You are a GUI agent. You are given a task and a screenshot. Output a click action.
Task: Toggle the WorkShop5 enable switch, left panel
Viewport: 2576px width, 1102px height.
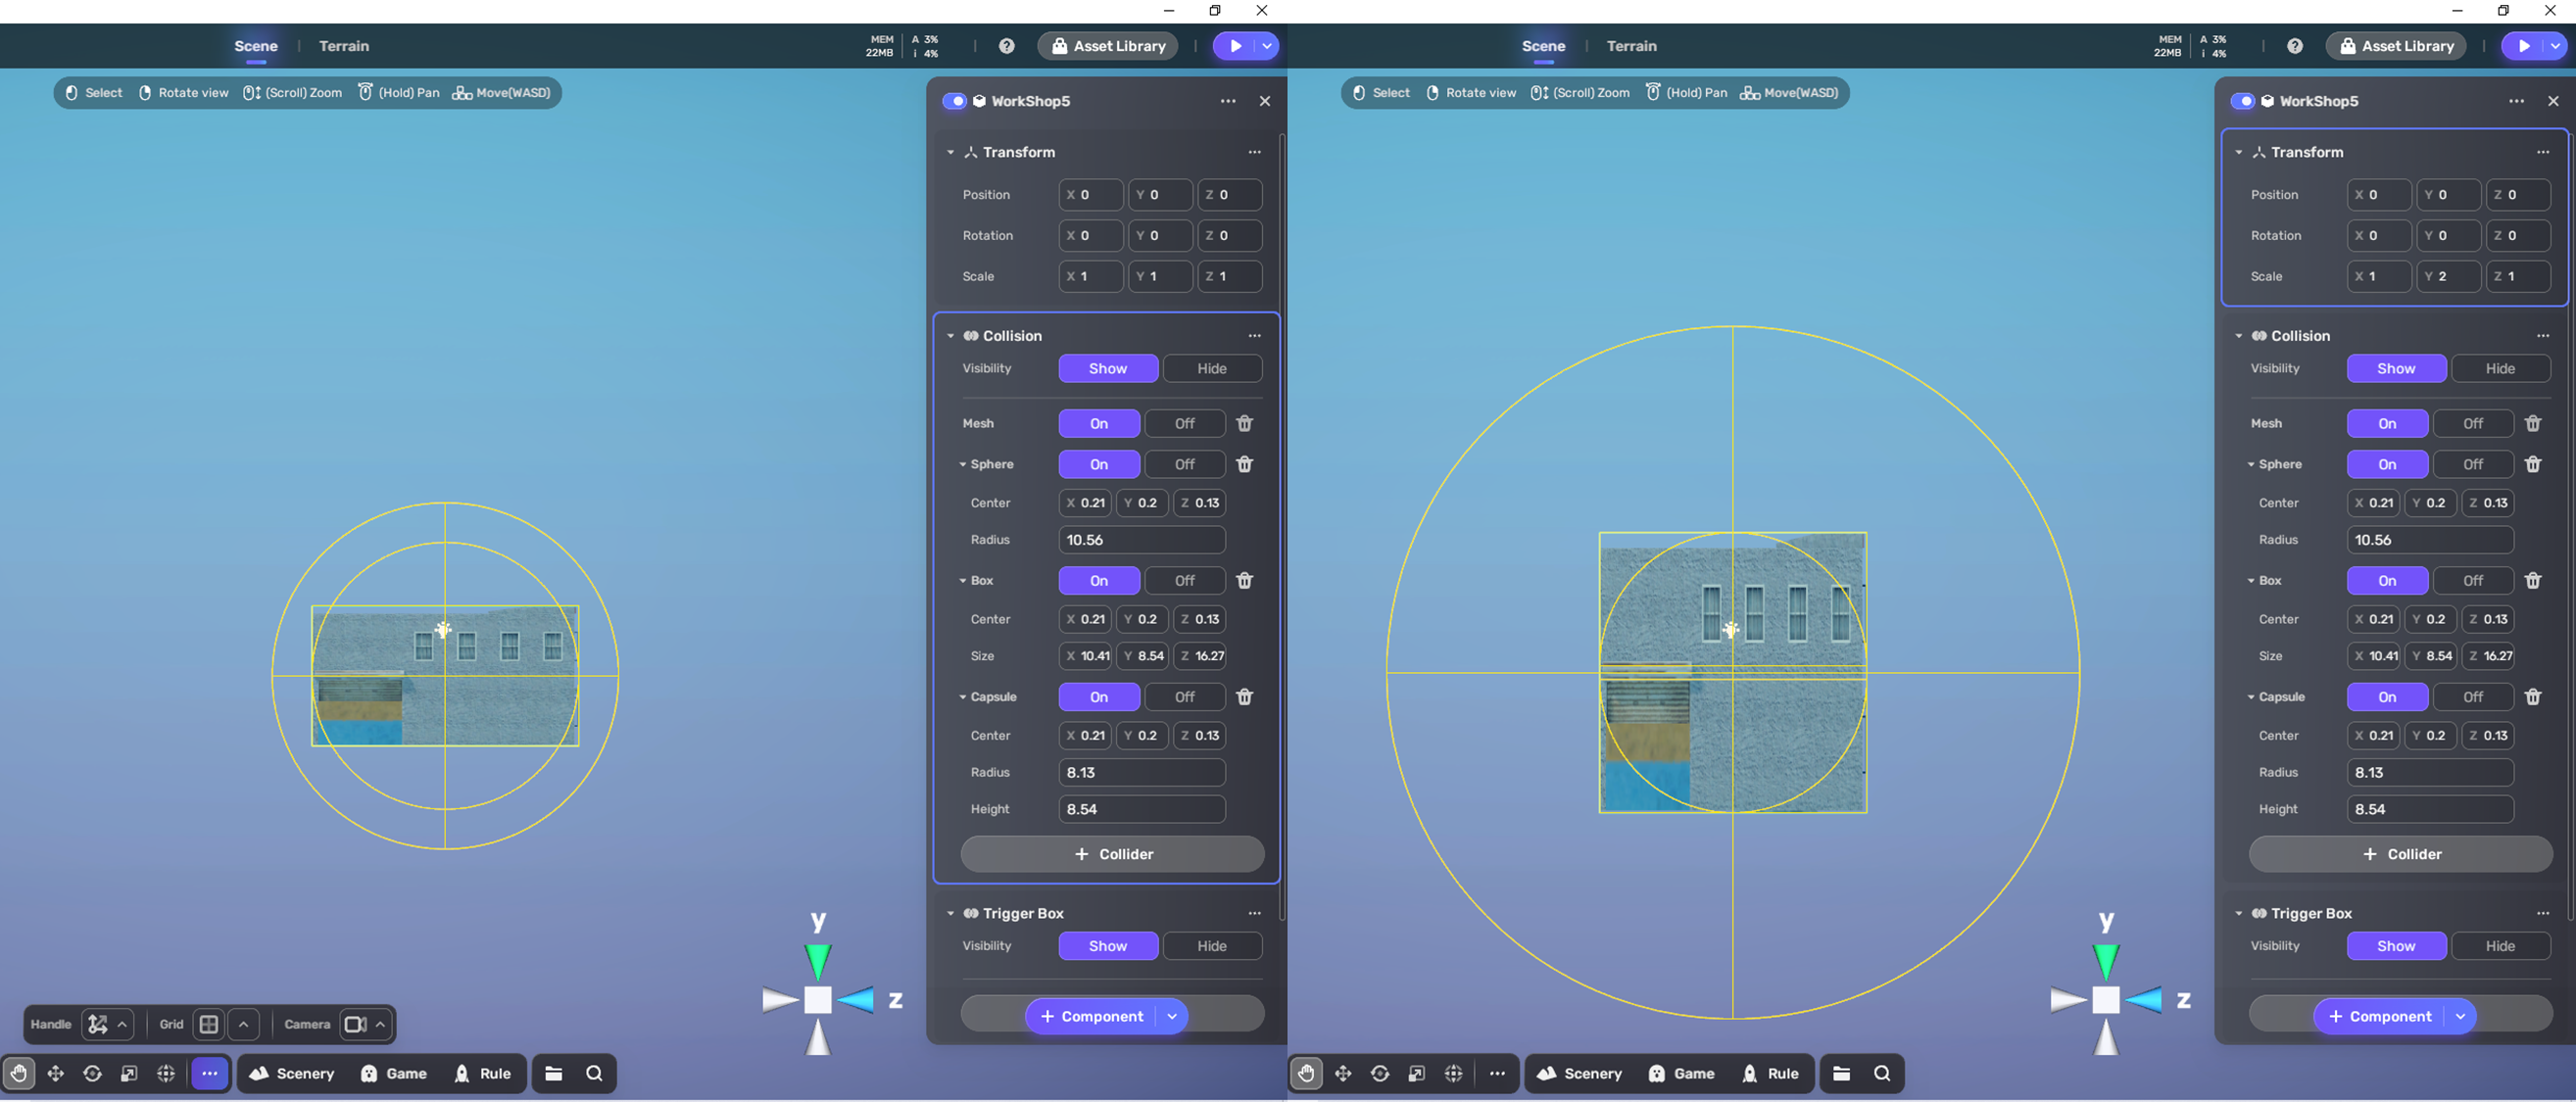click(954, 101)
